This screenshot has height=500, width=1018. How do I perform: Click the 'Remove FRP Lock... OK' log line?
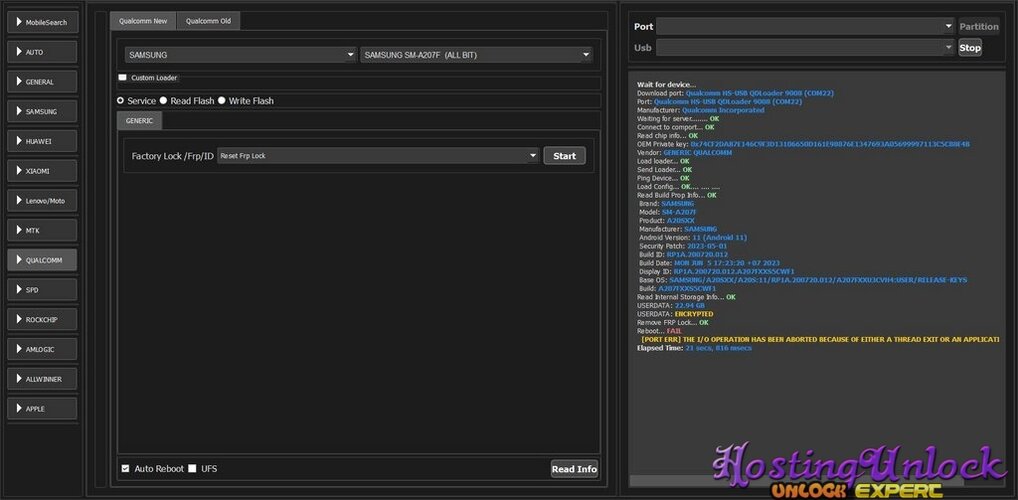tap(673, 322)
